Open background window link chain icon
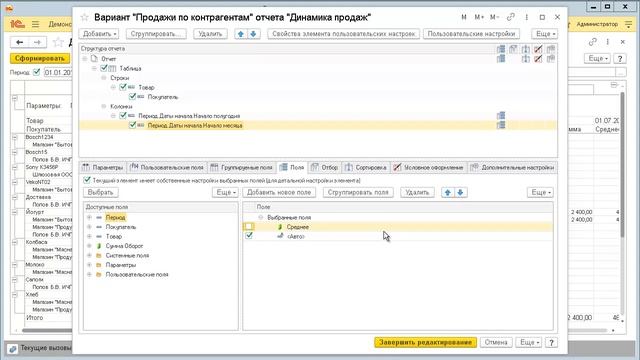640x360 pixels. click(593, 42)
